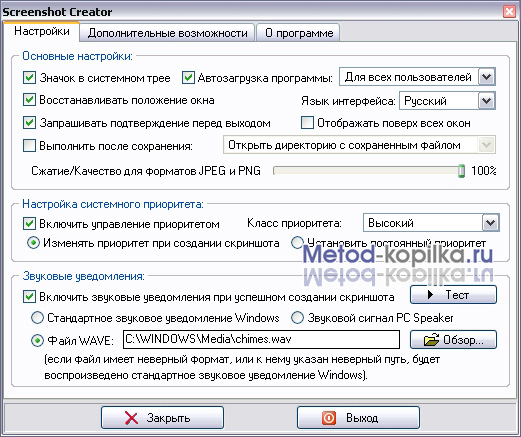Open the Дополнительные возможности tab
This screenshot has height=437, width=521.
(x=167, y=33)
